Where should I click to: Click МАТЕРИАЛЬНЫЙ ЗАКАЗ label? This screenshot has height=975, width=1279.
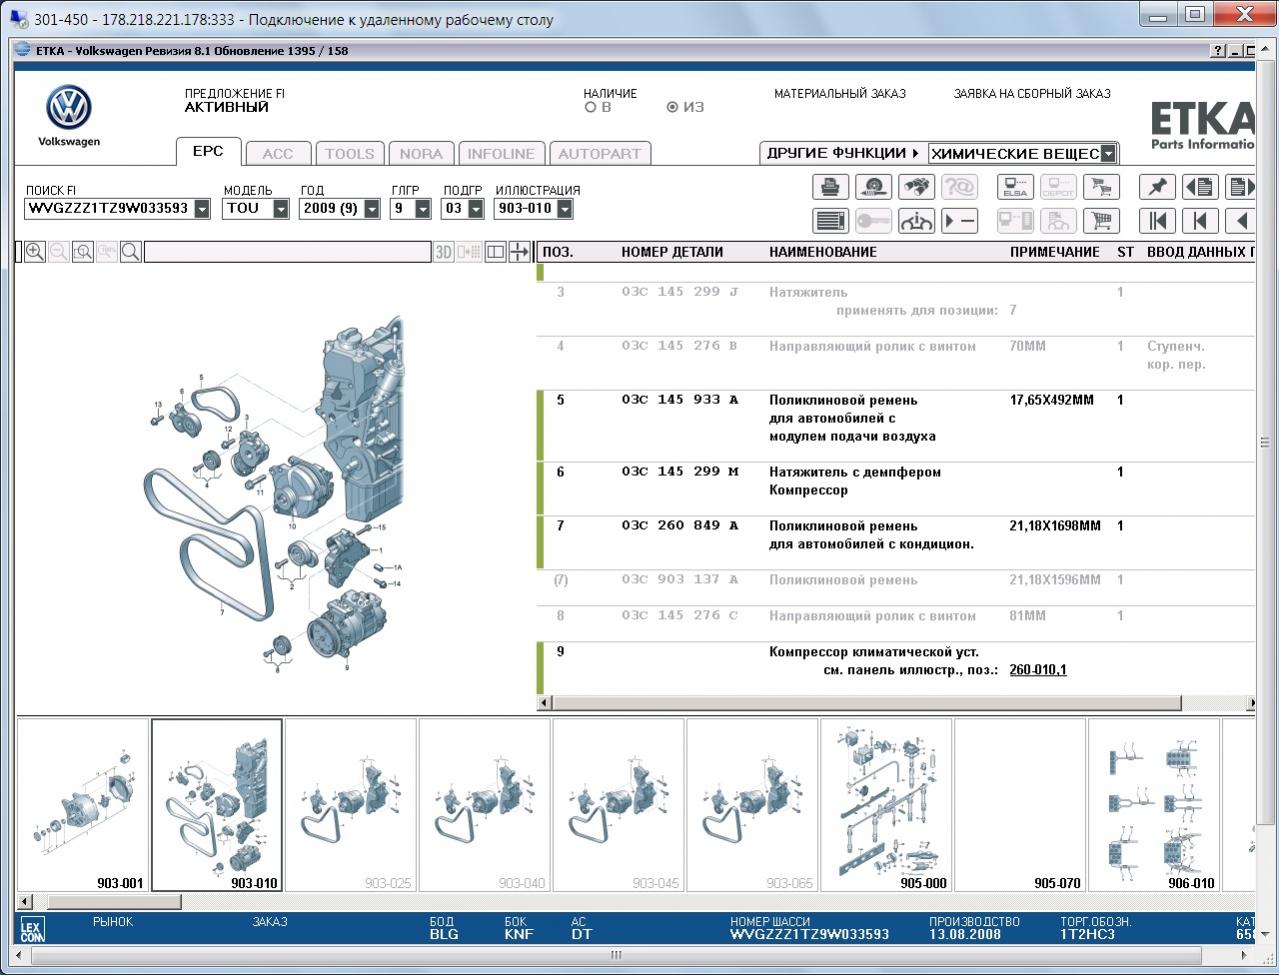[840, 94]
